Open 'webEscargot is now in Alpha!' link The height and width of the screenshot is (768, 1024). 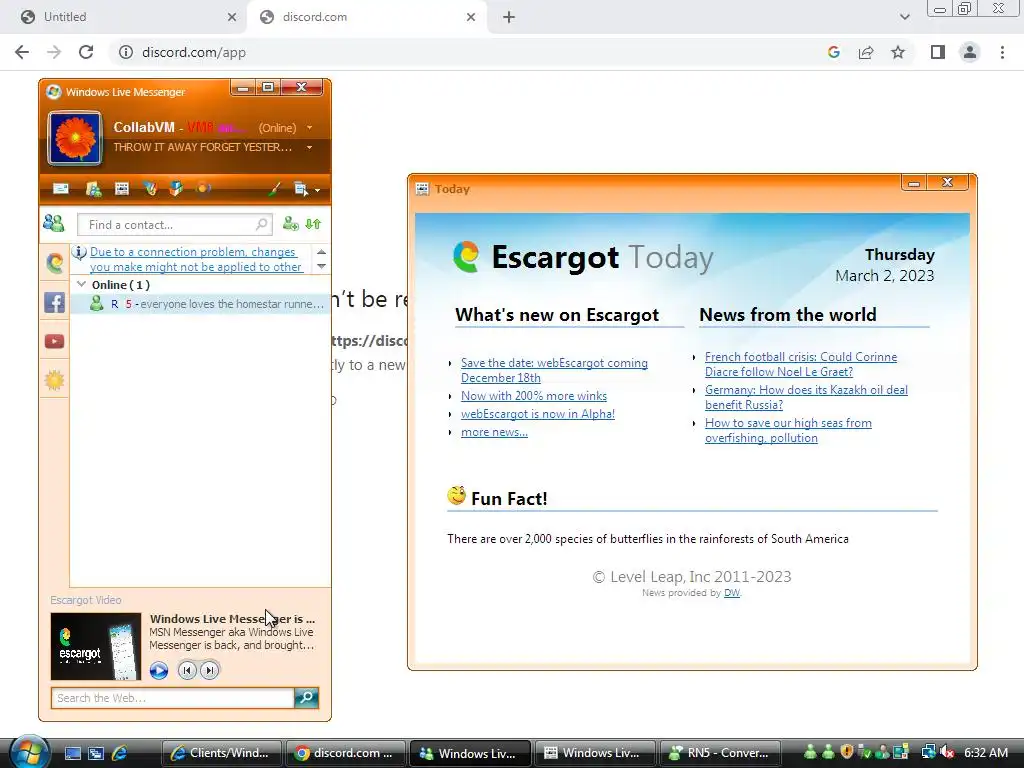pyautogui.click(x=537, y=414)
